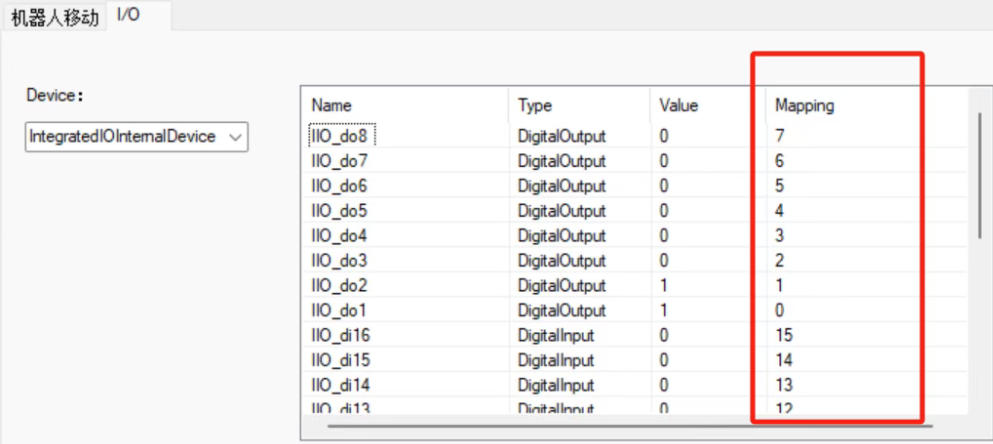Select the IIO_di16 input row
Image resolution: width=993 pixels, height=444 pixels.
point(342,336)
